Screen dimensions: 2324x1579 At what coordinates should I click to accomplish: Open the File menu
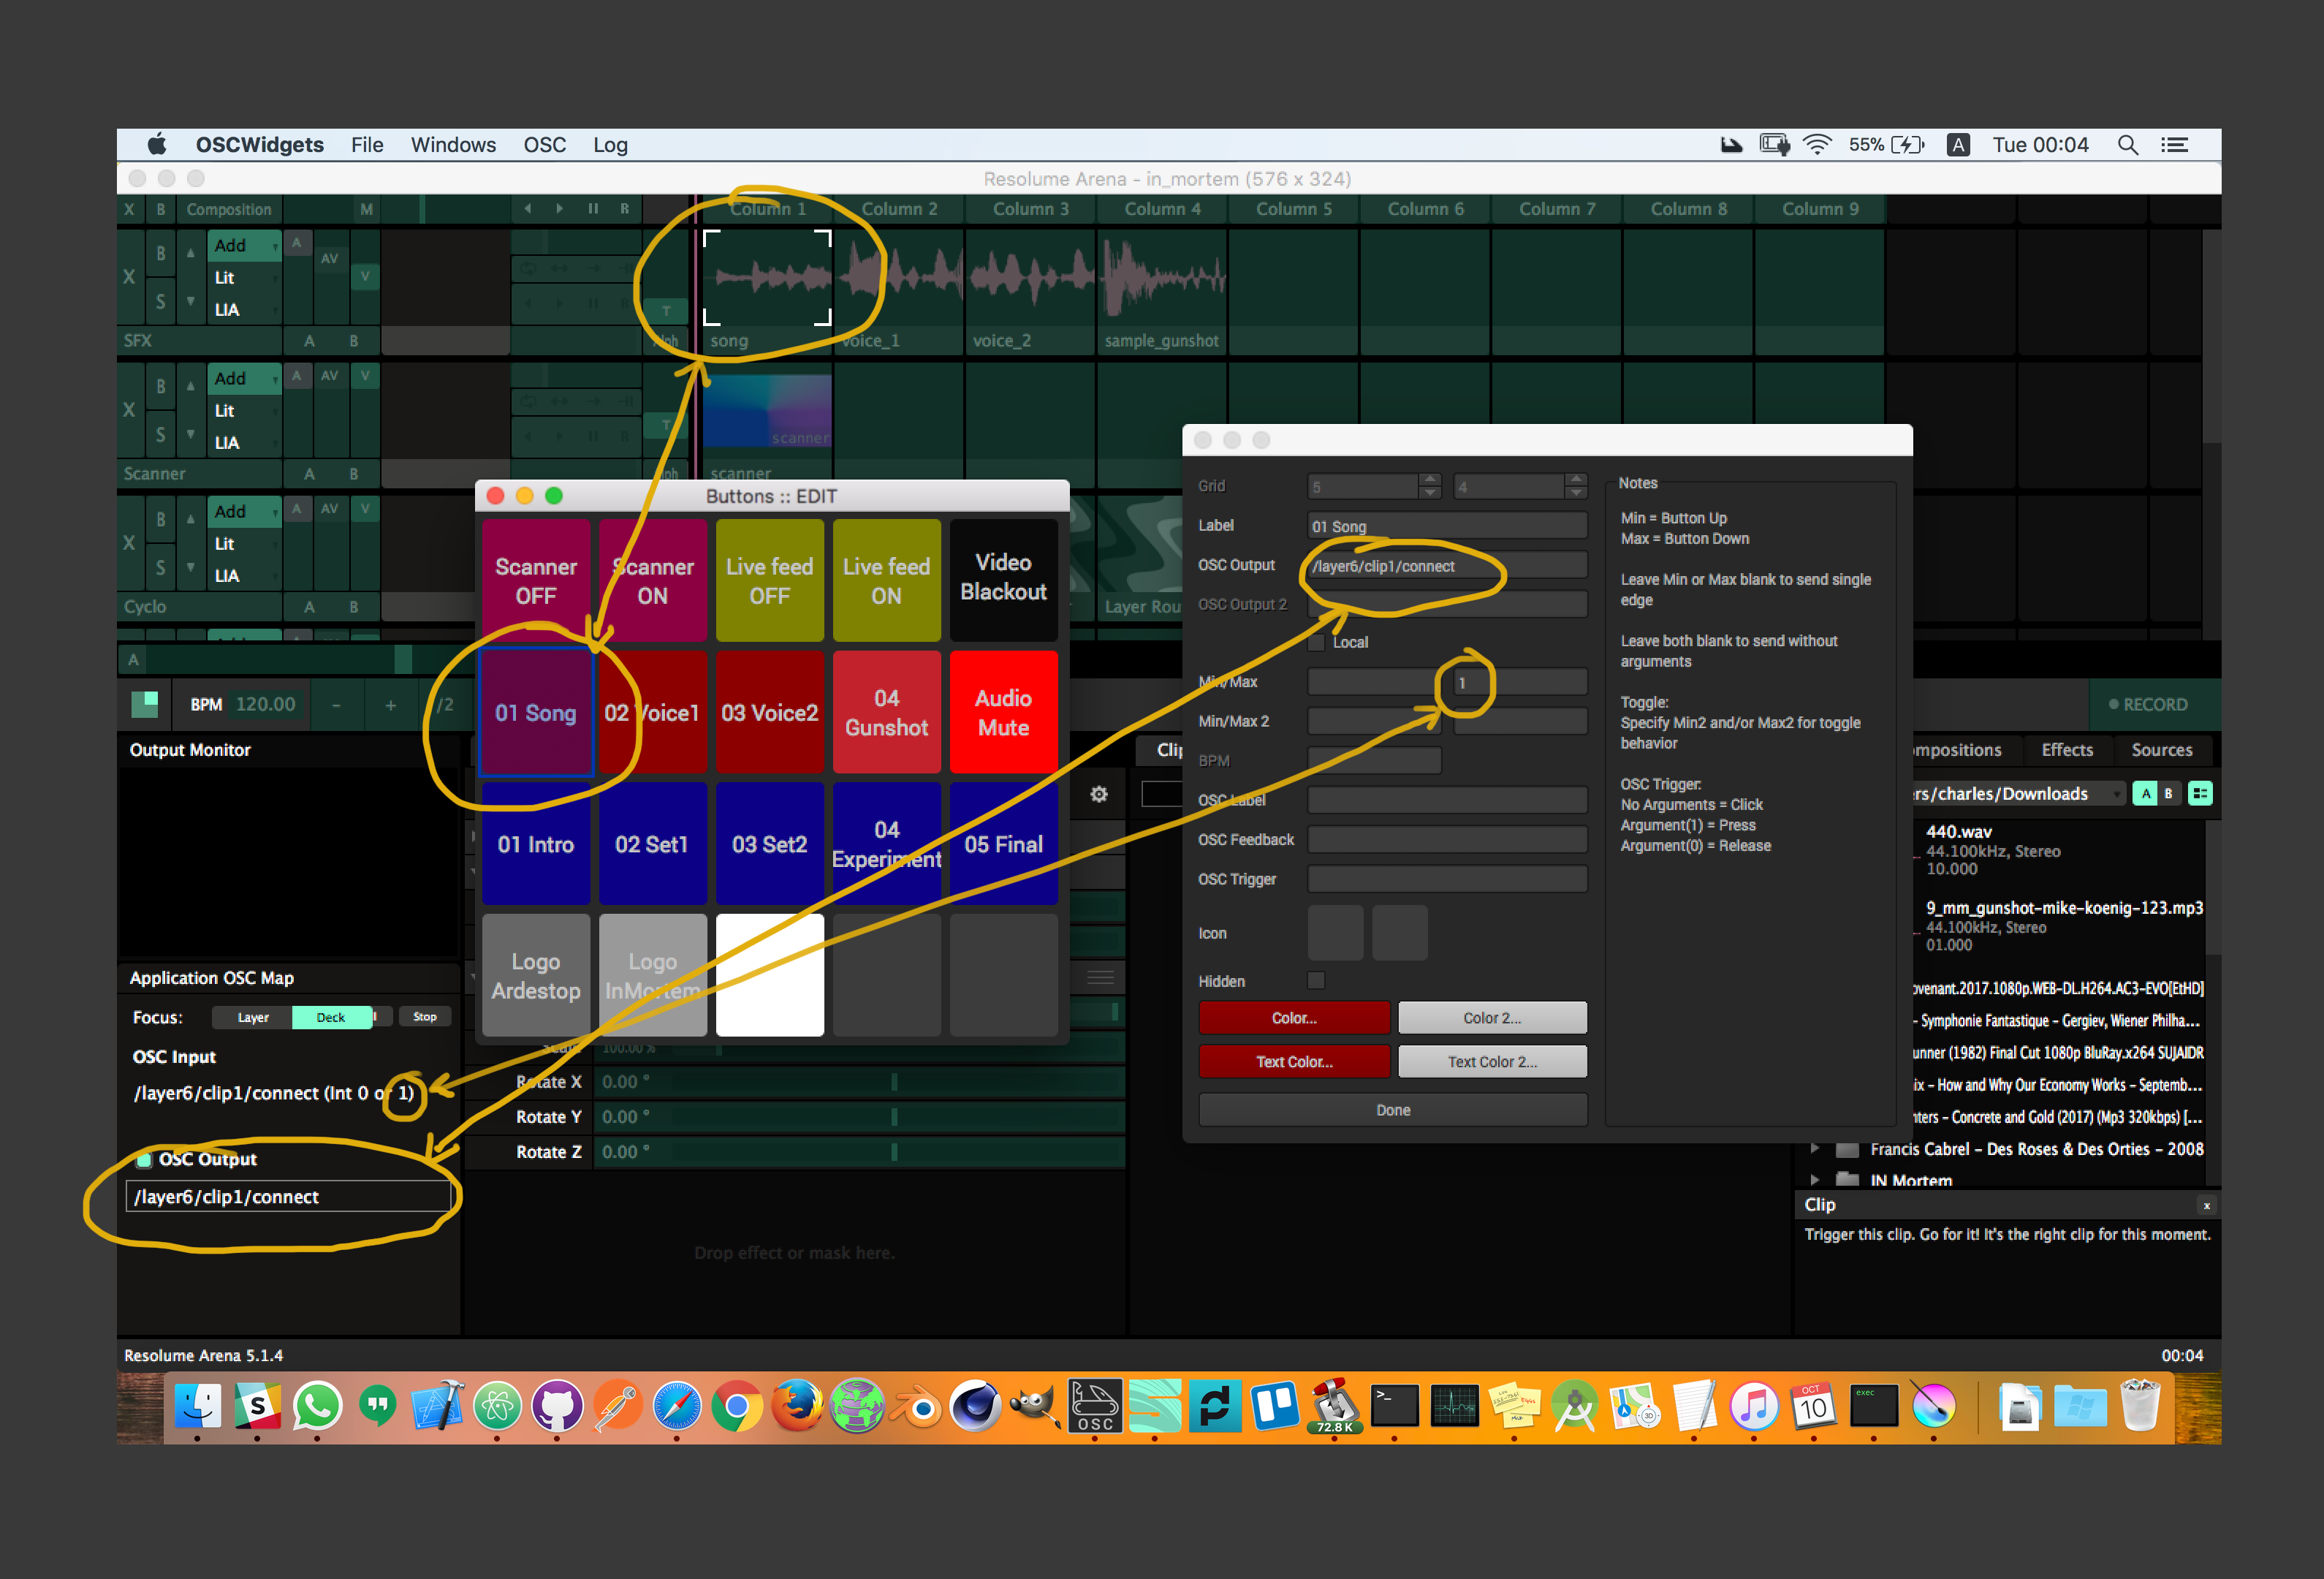coord(367,145)
